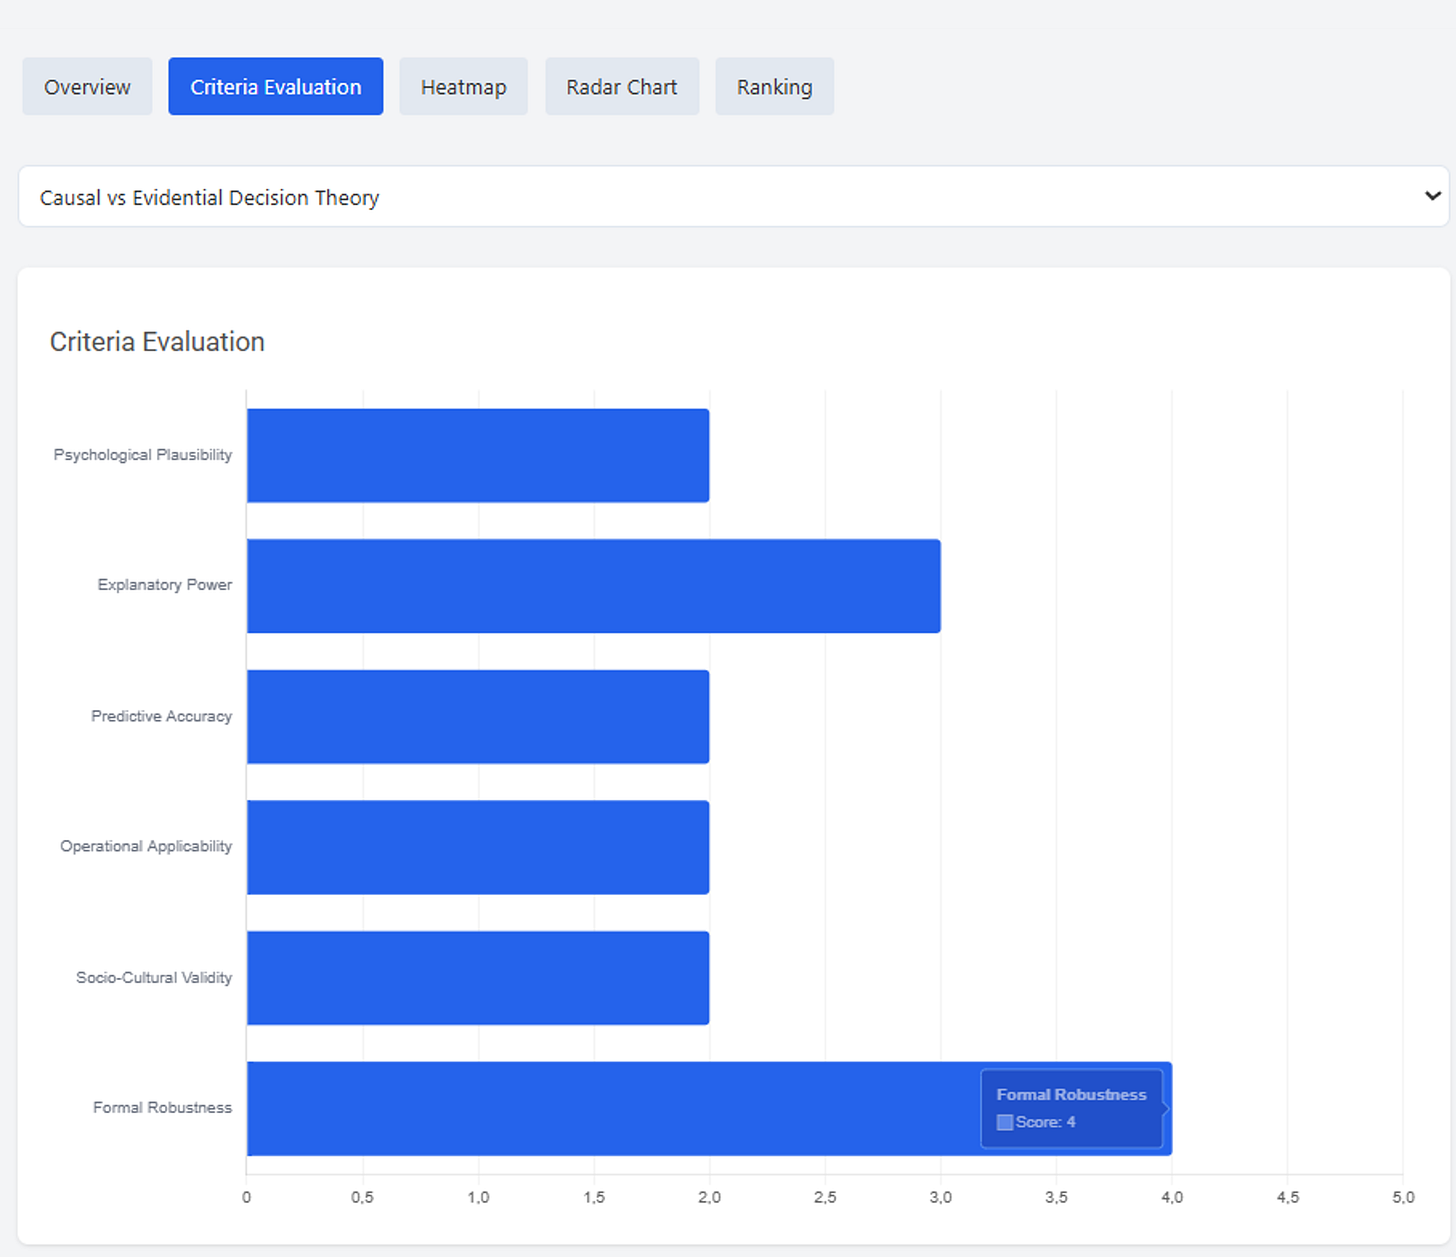Click the 5,0 x-axis tick label

coord(1403,1197)
